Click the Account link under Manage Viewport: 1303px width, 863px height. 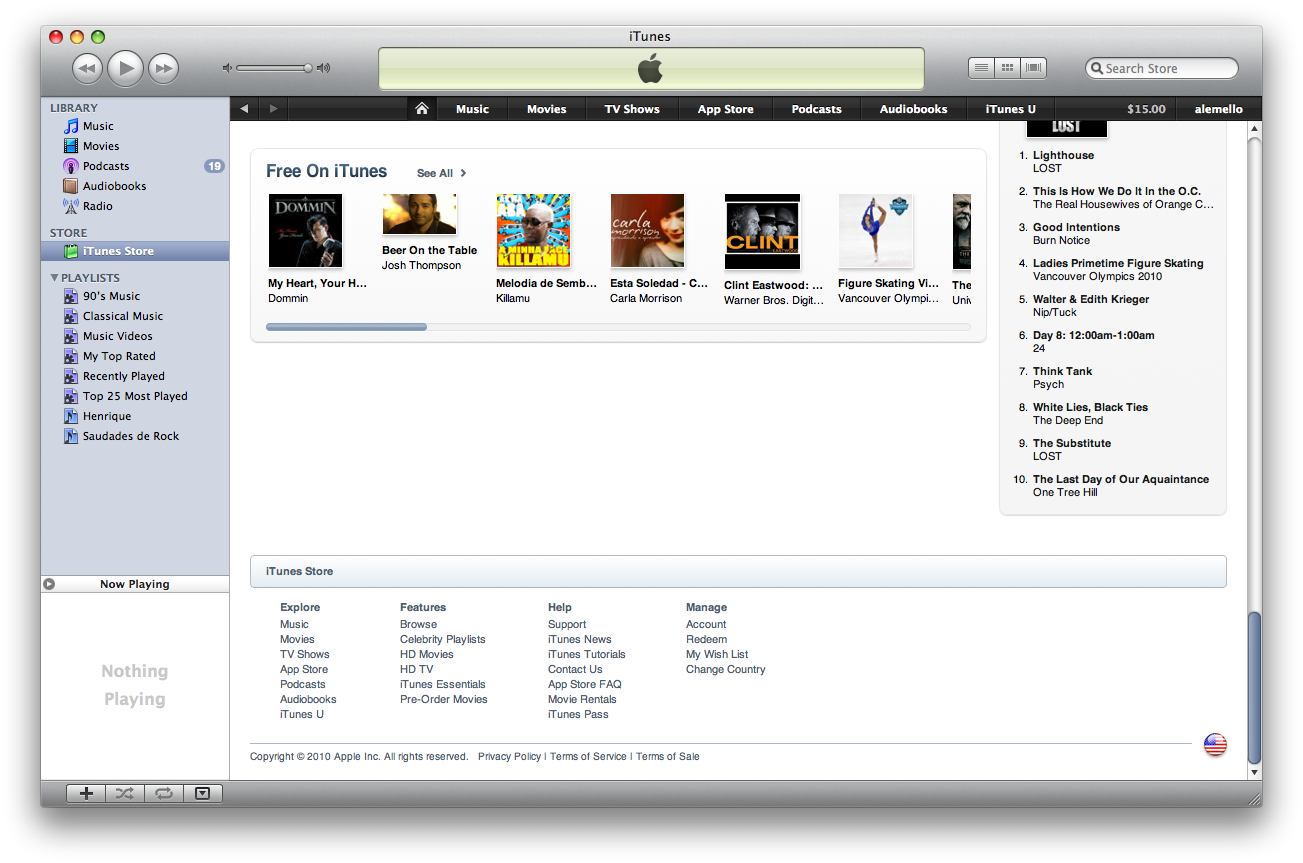(706, 624)
